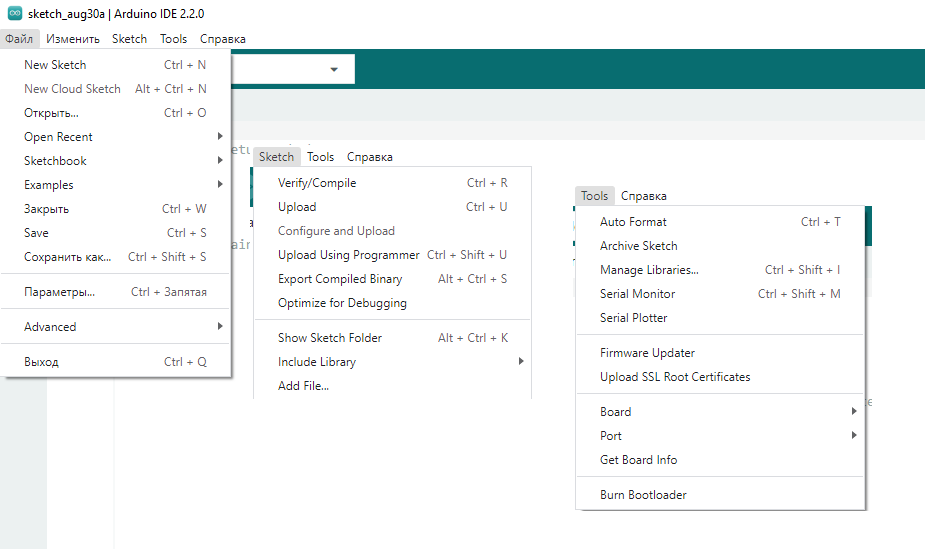The width and height of the screenshot is (925, 549).
Task: Select Verify/Compile
Action: tap(393, 183)
